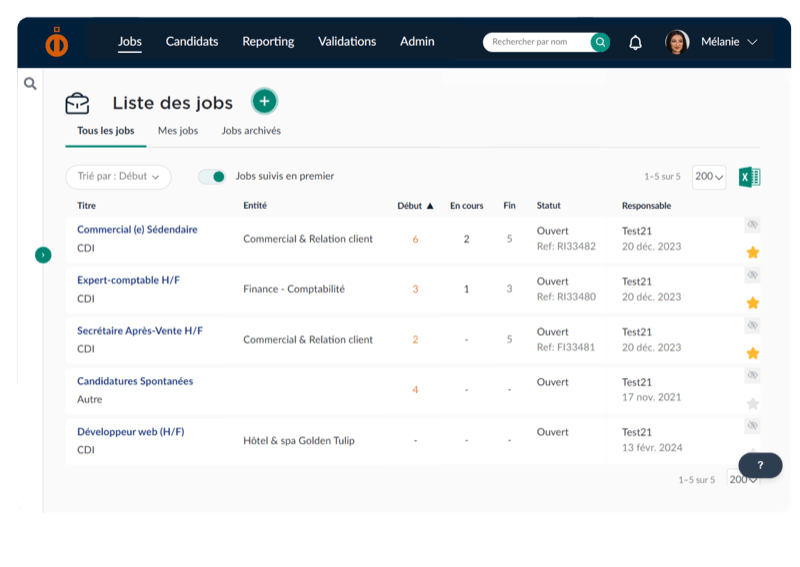Open the notifications bell
The width and height of the screenshot is (800, 567).
coord(635,42)
